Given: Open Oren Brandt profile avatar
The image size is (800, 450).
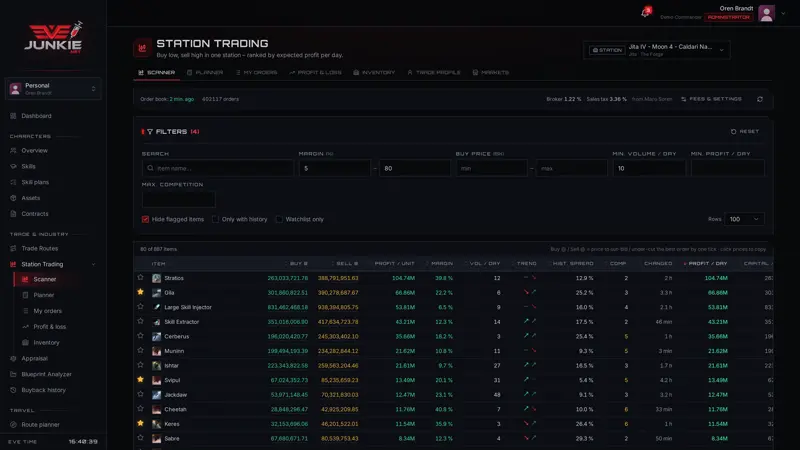Looking at the screenshot, I should [766, 13].
